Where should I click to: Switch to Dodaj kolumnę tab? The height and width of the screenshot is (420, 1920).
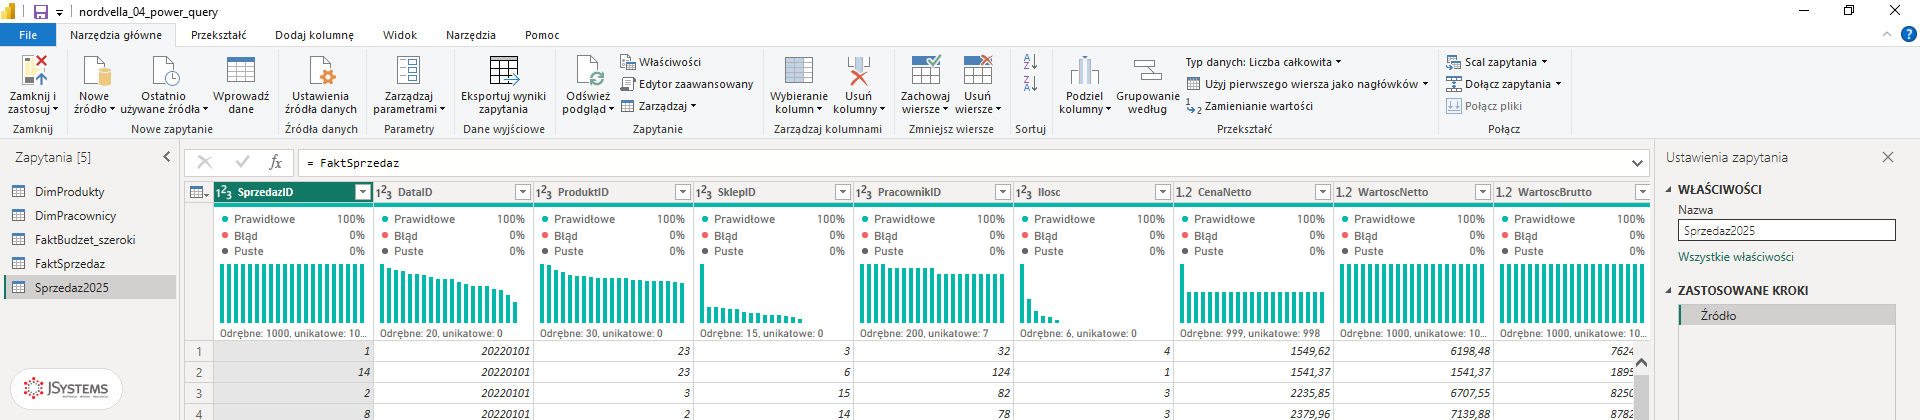point(314,35)
